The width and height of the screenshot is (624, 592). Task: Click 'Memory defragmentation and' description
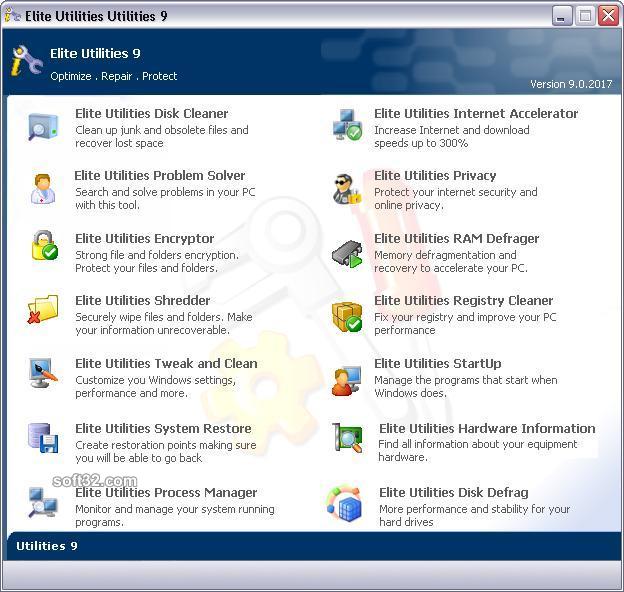[x=451, y=261]
